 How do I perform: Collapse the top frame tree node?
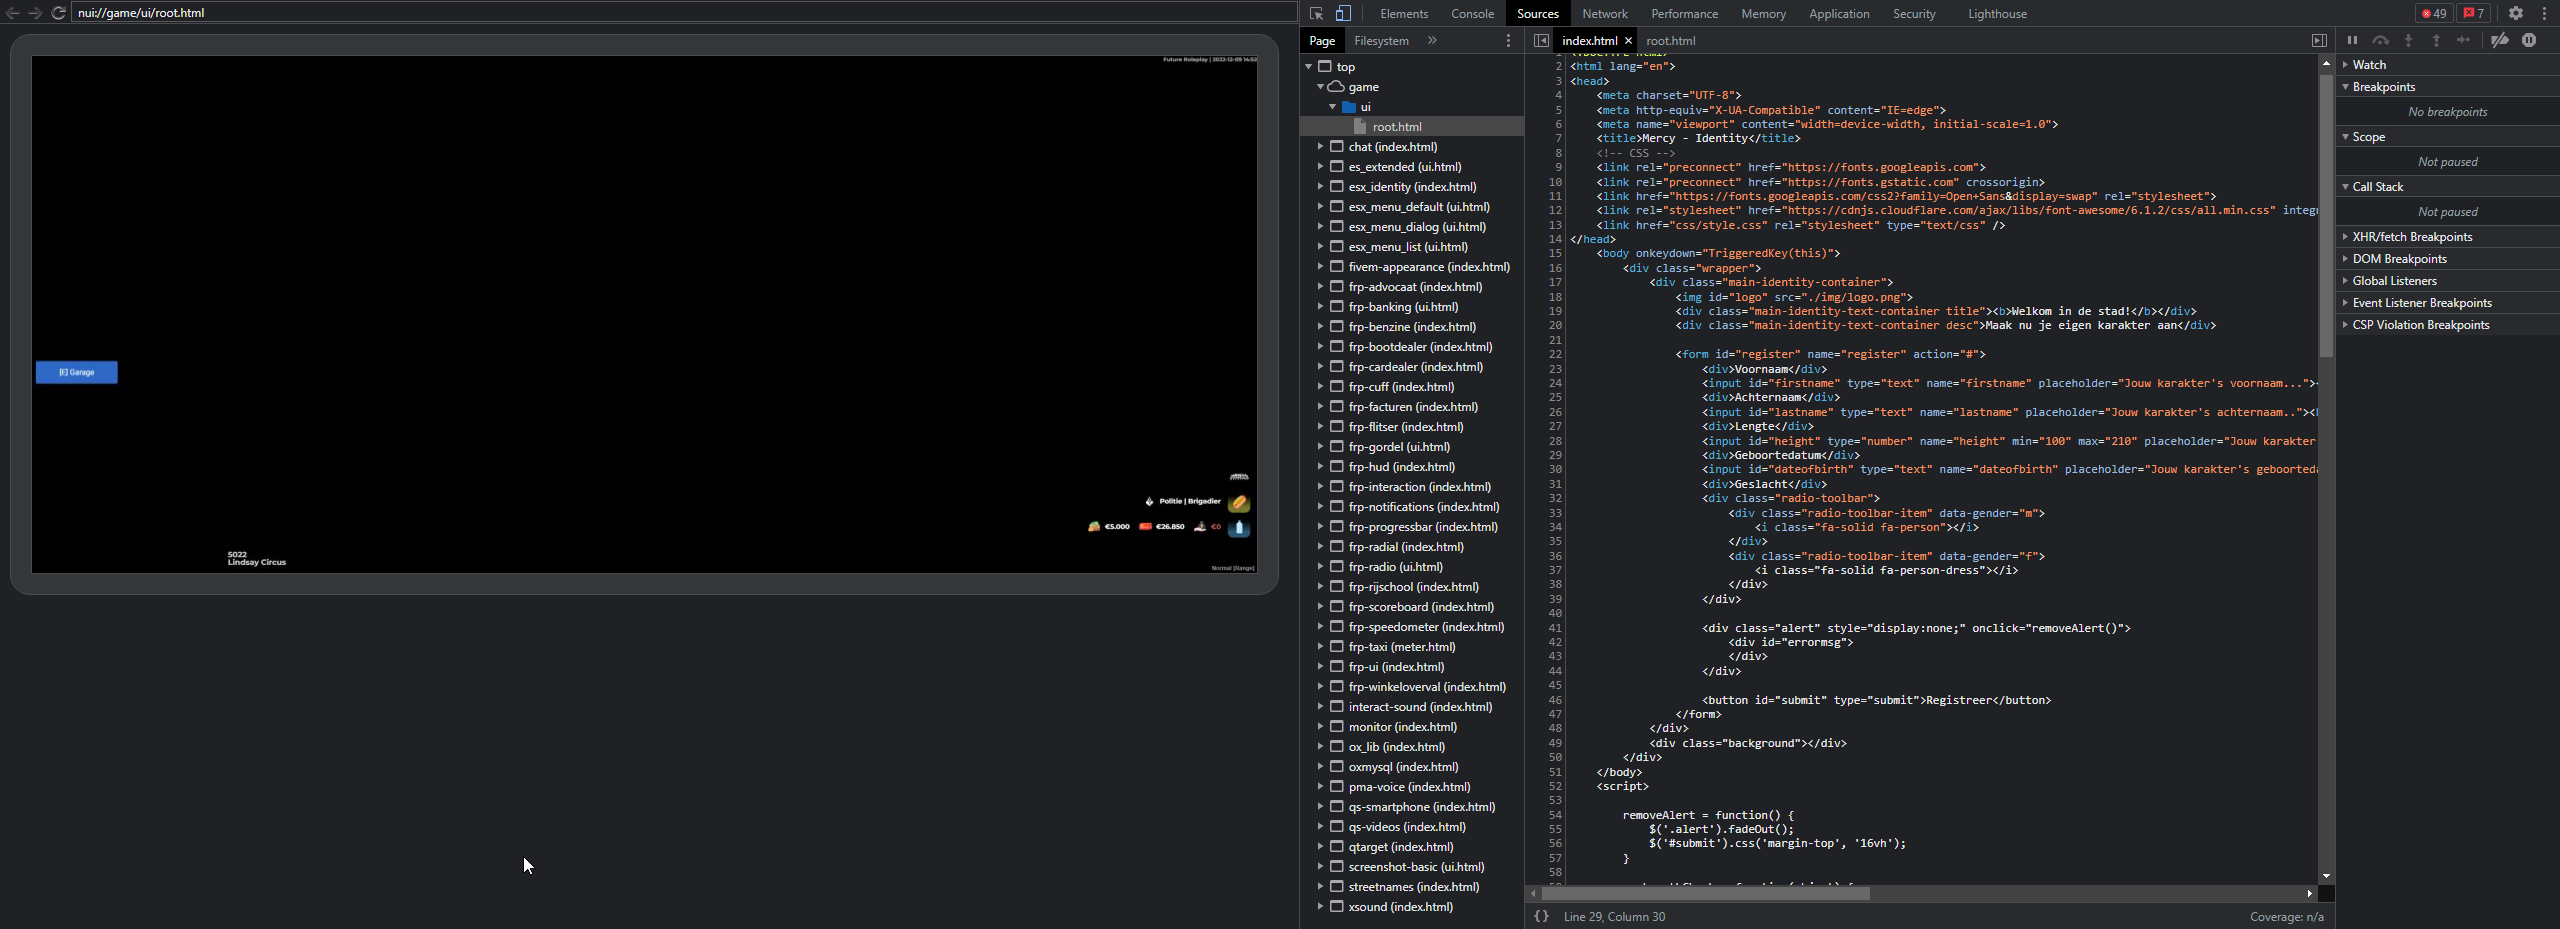pyautogui.click(x=1308, y=67)
